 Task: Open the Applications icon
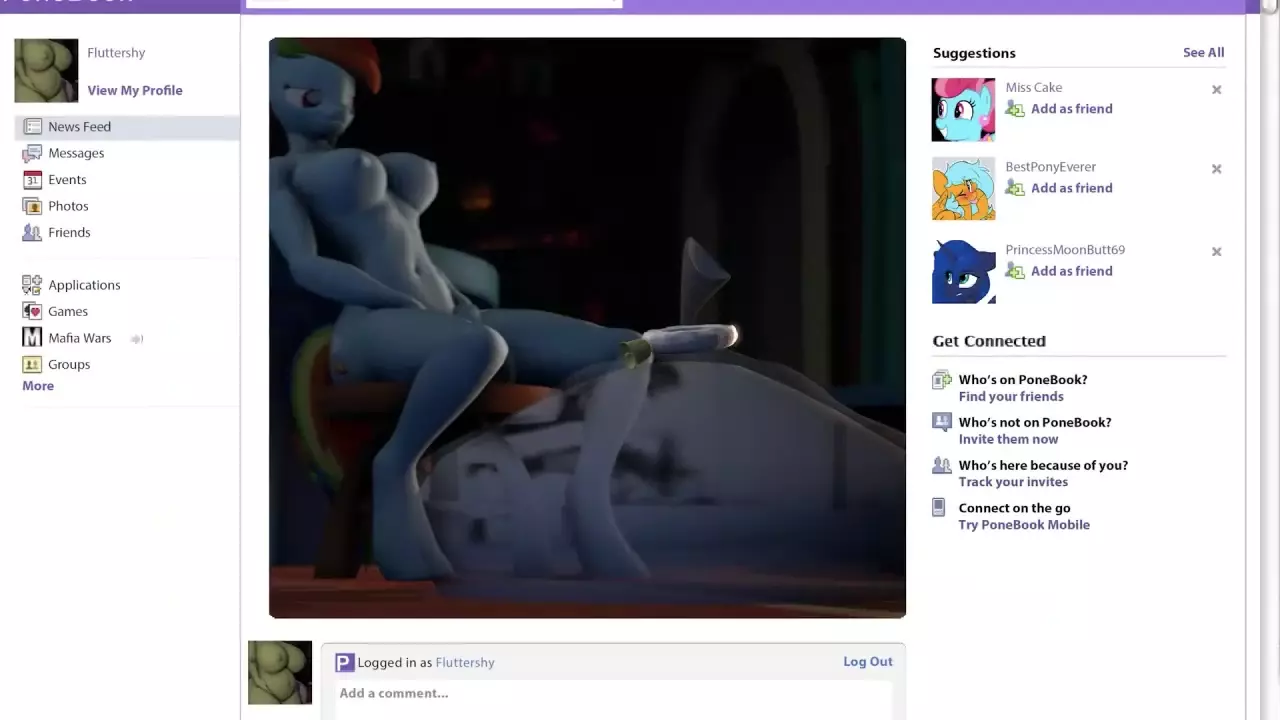[x=32, y=285]
